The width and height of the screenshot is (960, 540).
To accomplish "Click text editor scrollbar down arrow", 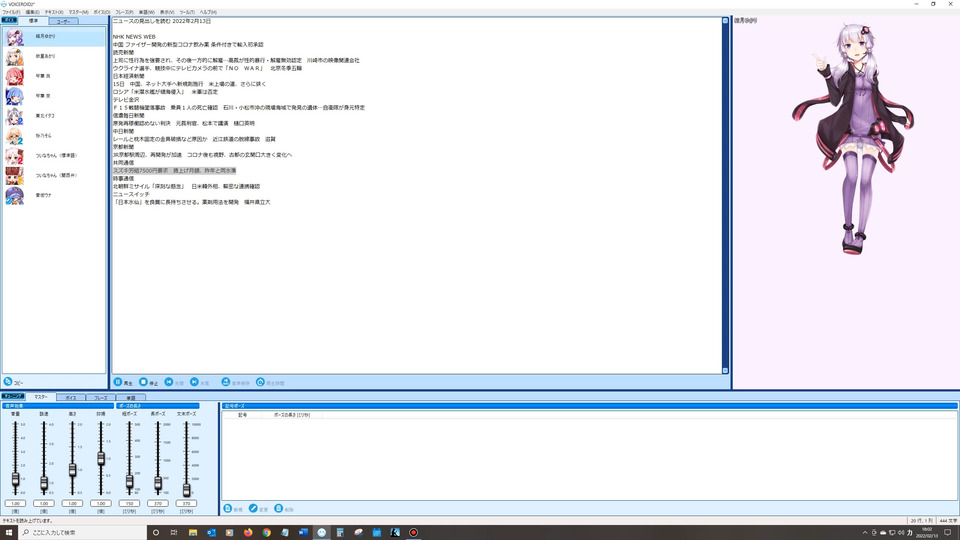I will tap(726, 370).
